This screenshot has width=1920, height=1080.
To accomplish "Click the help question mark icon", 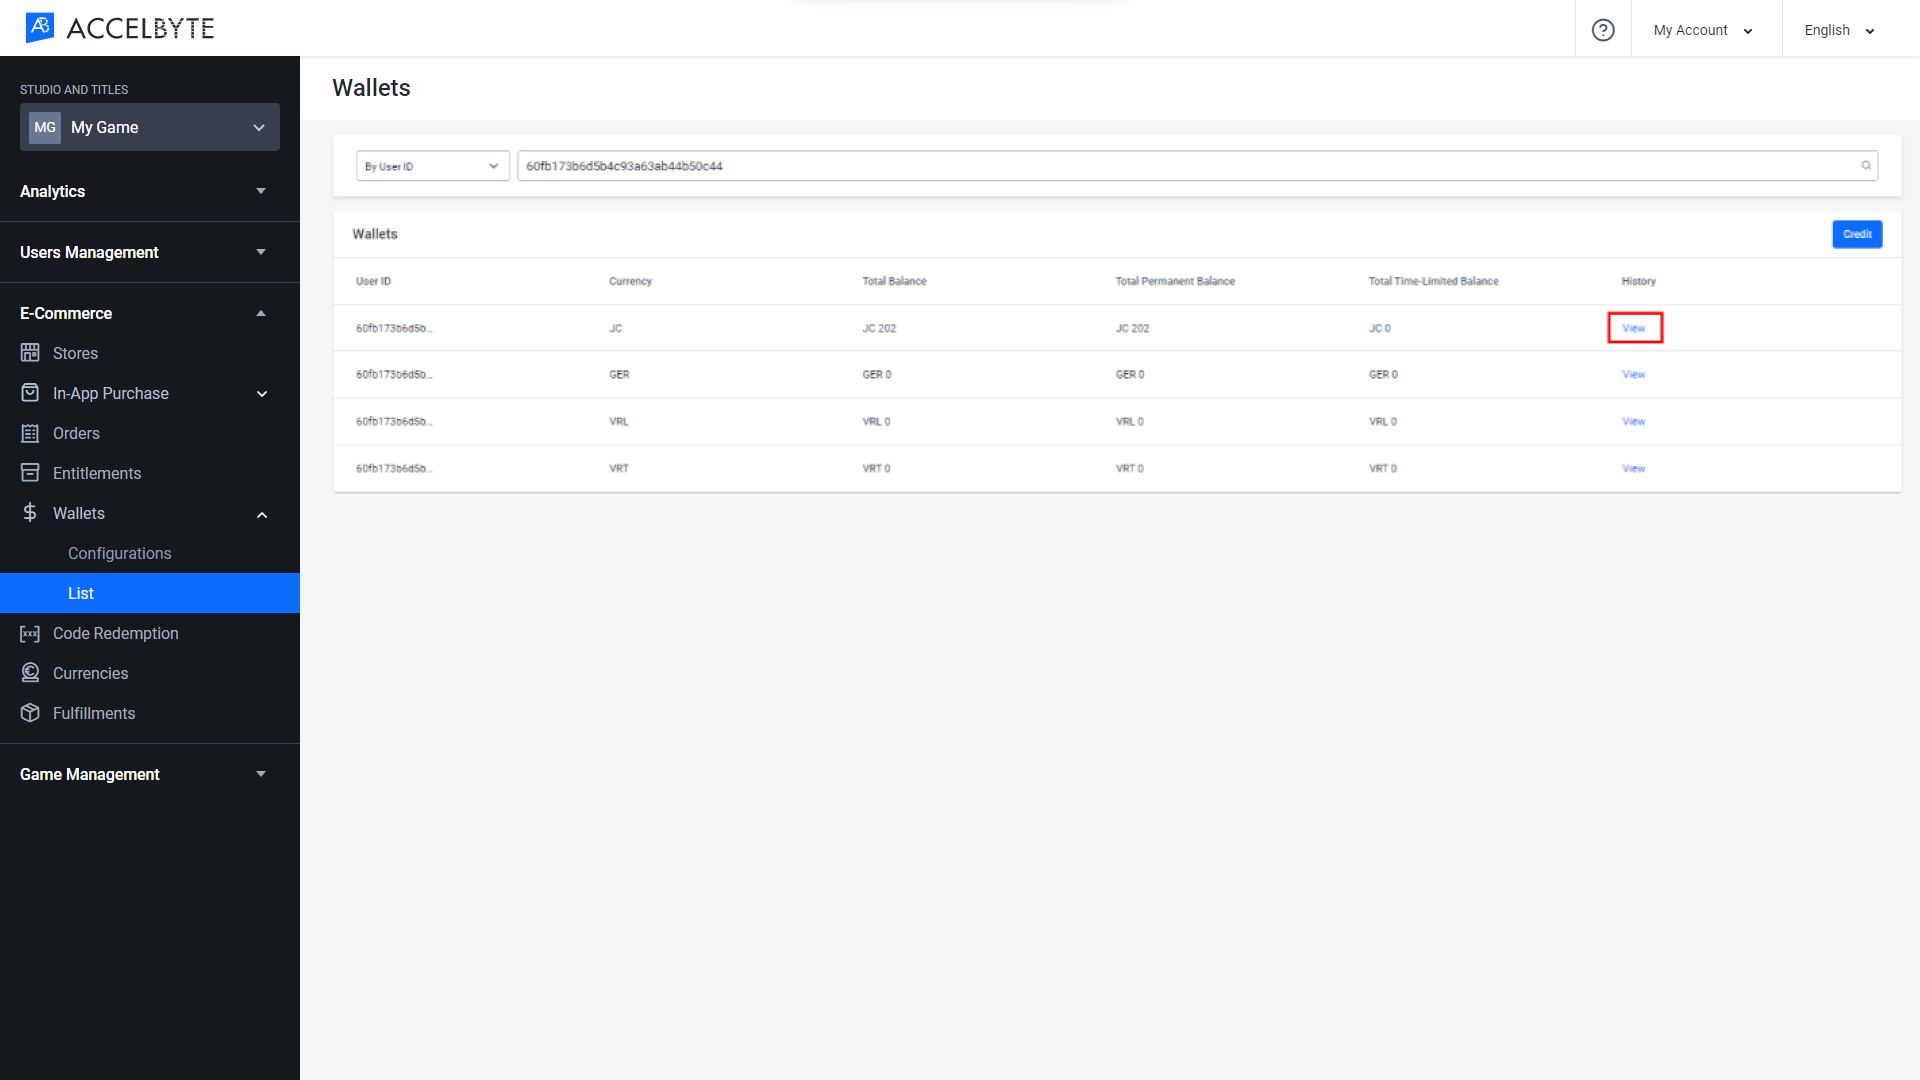I will [x=1604, y=29].
